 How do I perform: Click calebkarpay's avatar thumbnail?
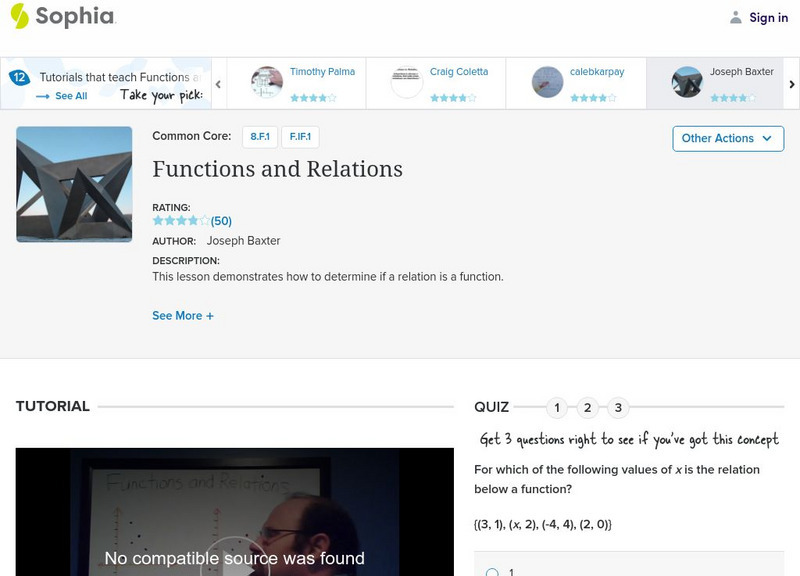click(547, 82)
